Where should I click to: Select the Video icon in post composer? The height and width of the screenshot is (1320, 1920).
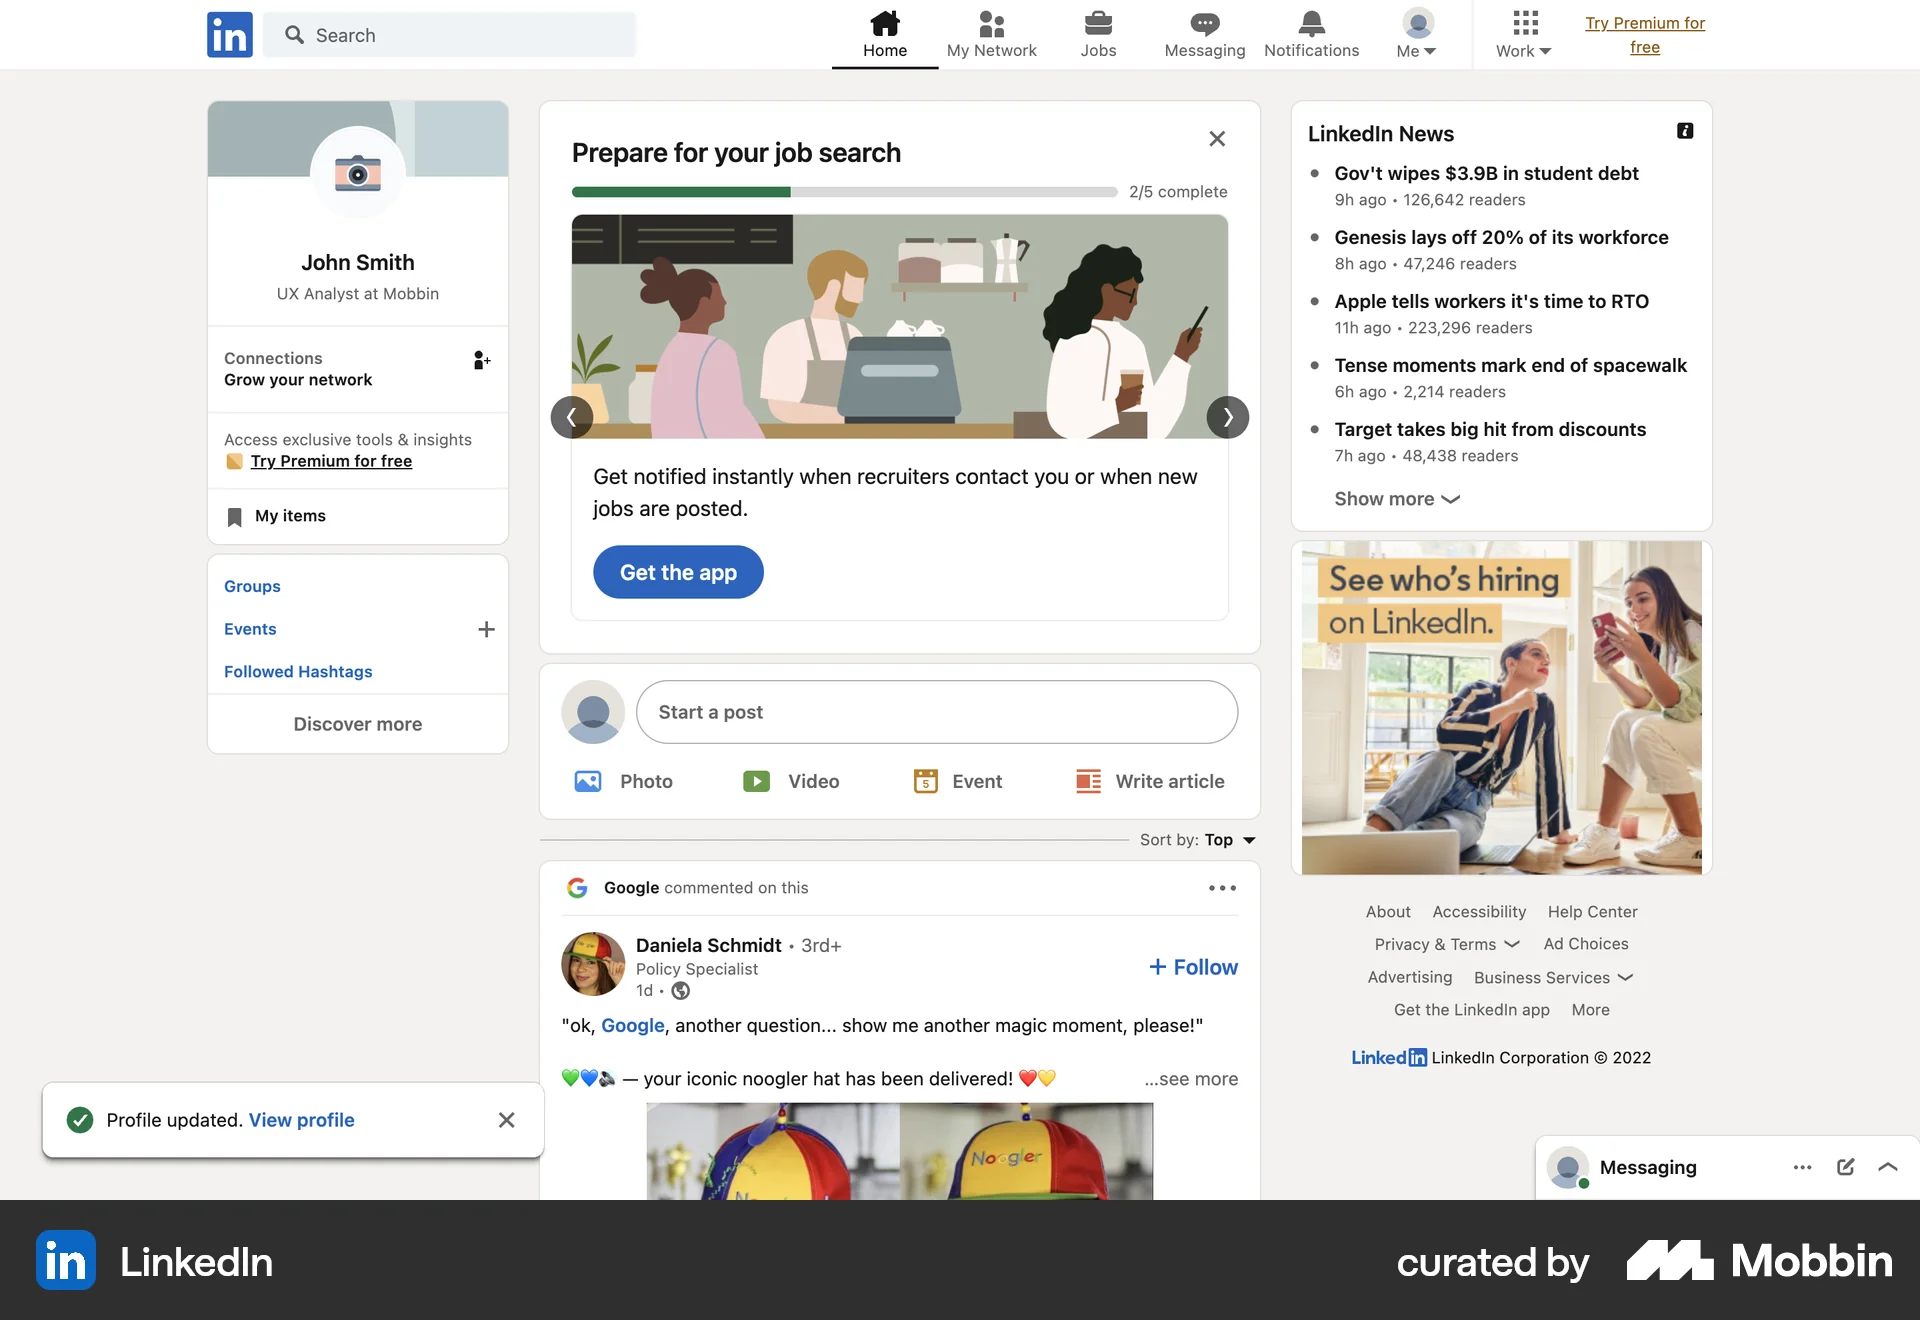757,781
